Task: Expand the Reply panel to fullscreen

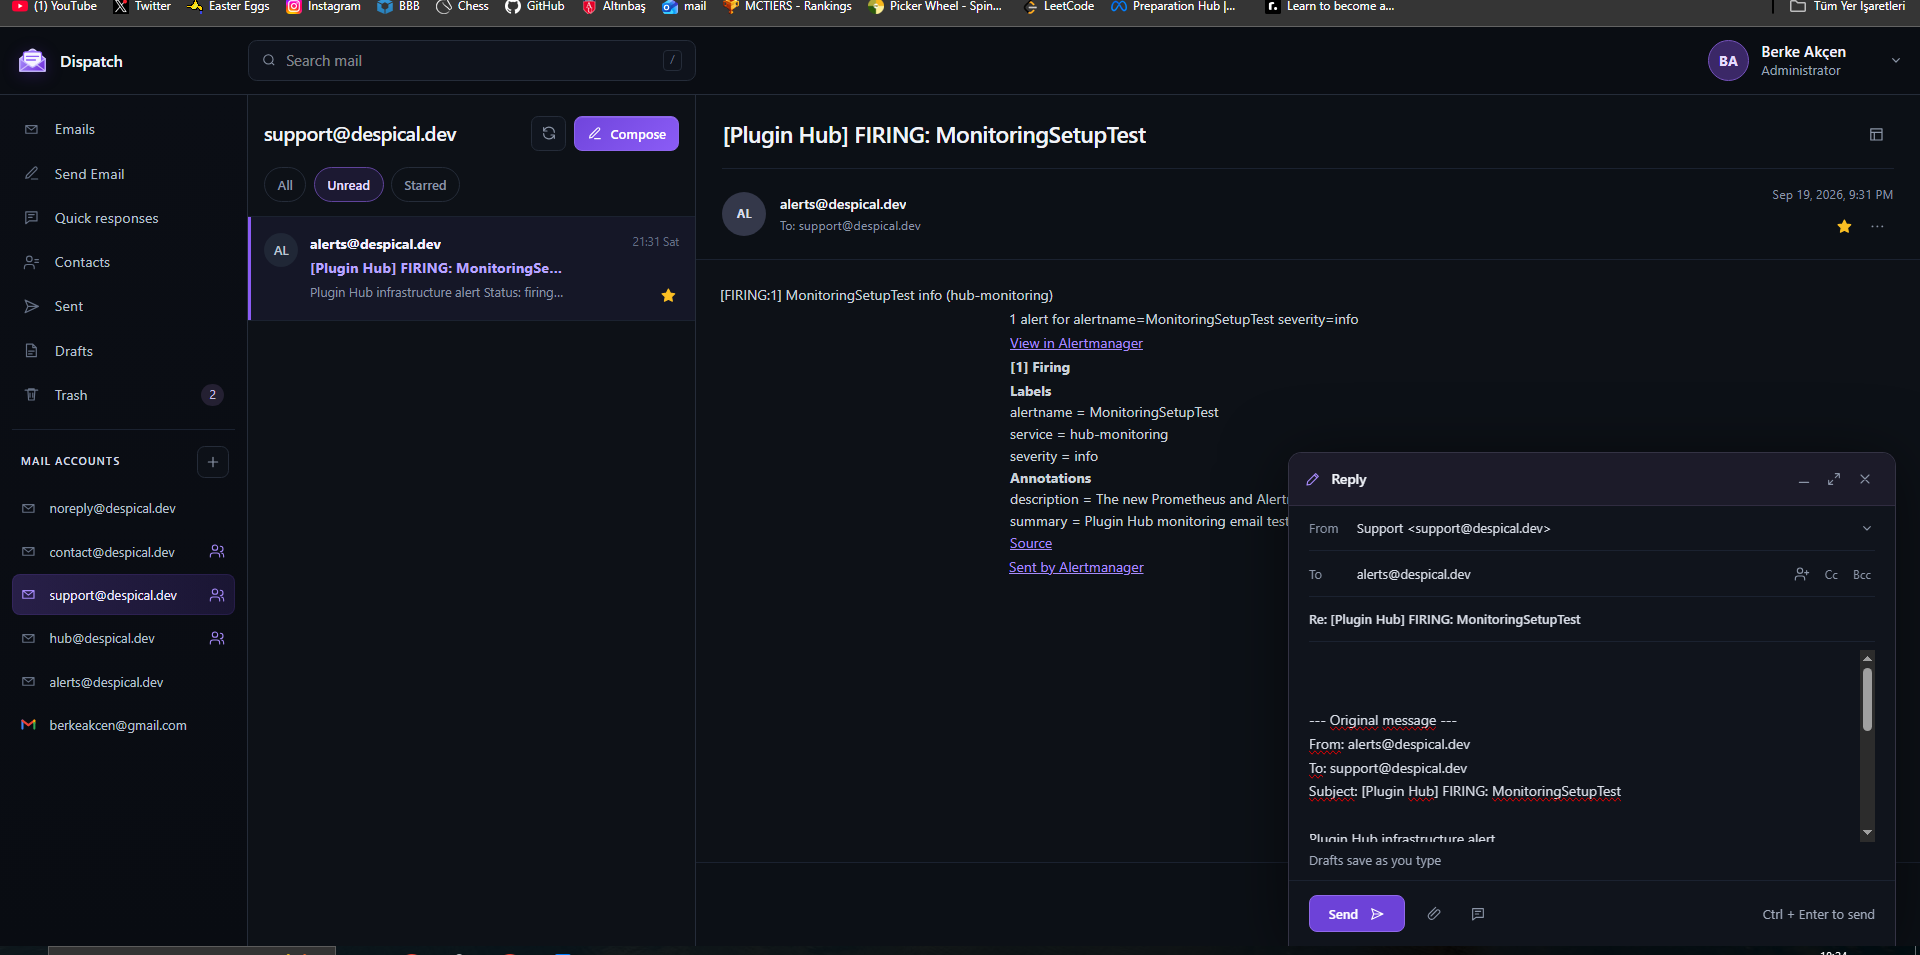Action: [x=1834, y=480]
